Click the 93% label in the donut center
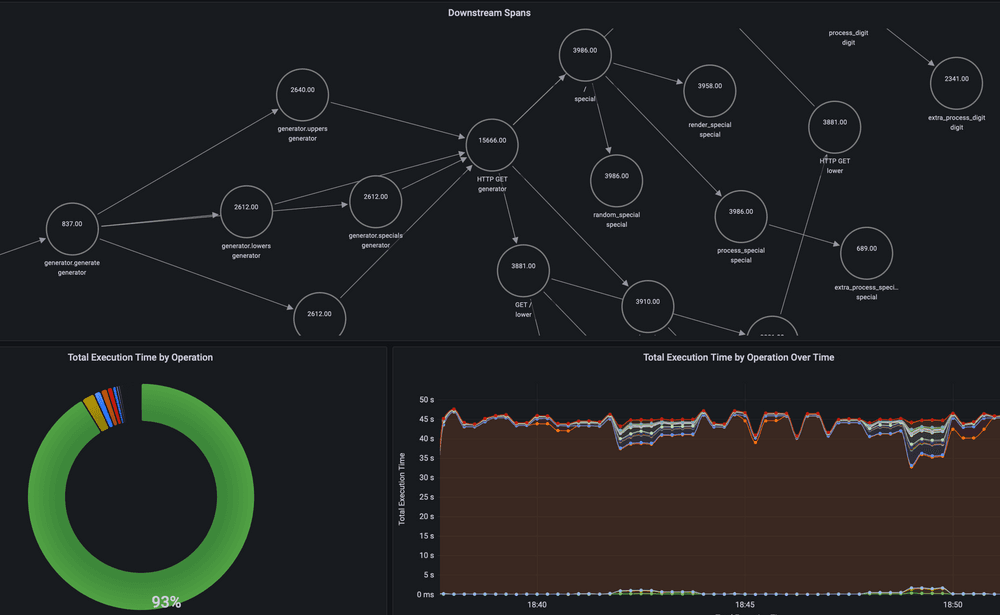This screenshot has width=1000, height=615. point(164,601)
